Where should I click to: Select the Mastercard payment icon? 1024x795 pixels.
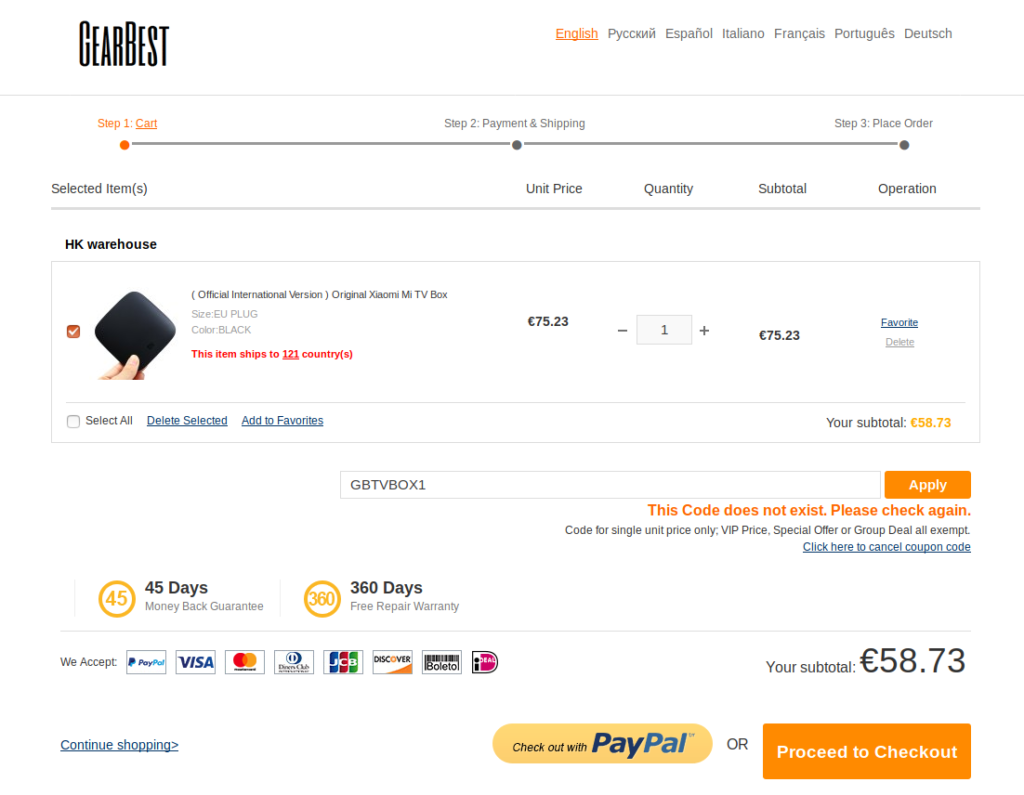245,662
